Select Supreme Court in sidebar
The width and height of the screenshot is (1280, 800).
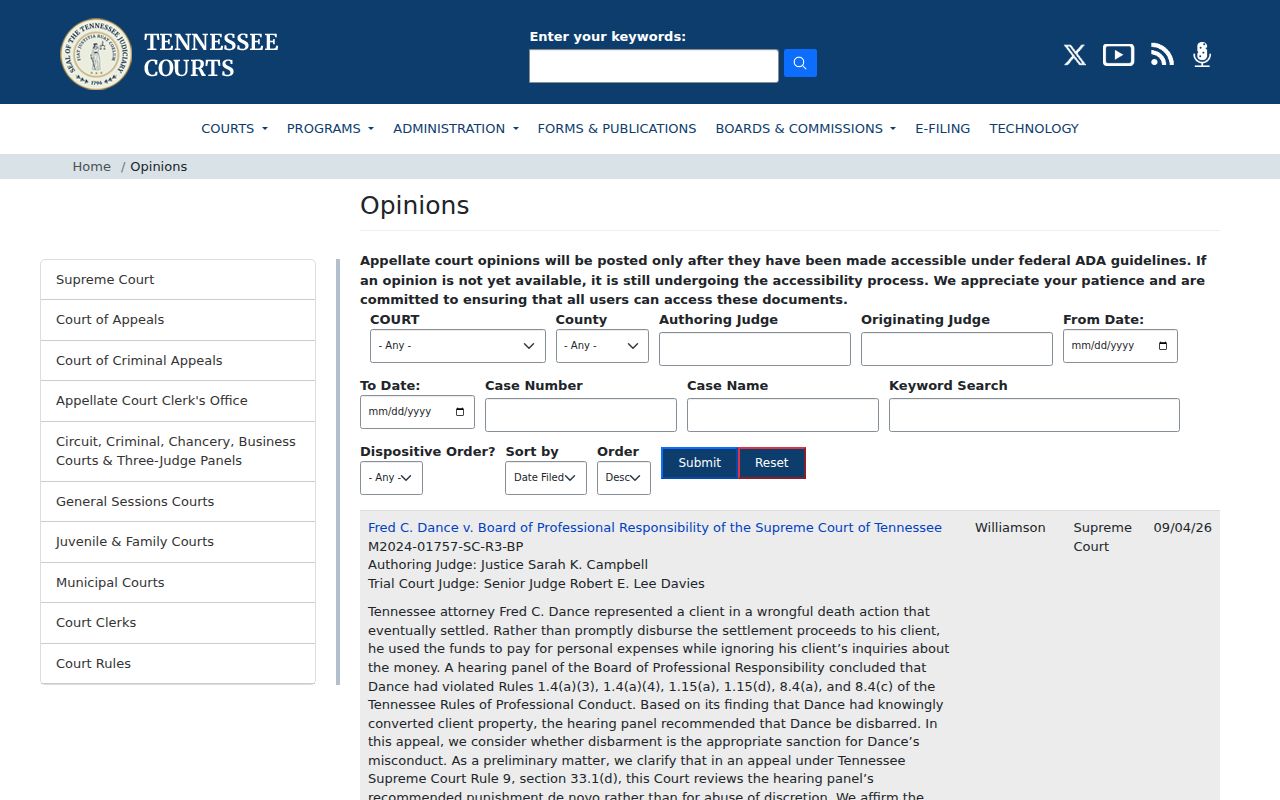point(178,280)
